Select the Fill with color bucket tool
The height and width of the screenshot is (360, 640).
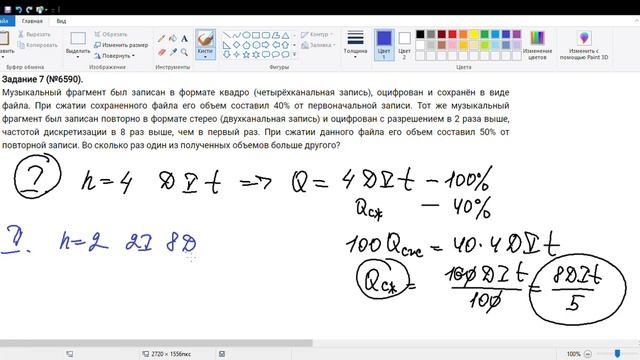tap(173, 39)
